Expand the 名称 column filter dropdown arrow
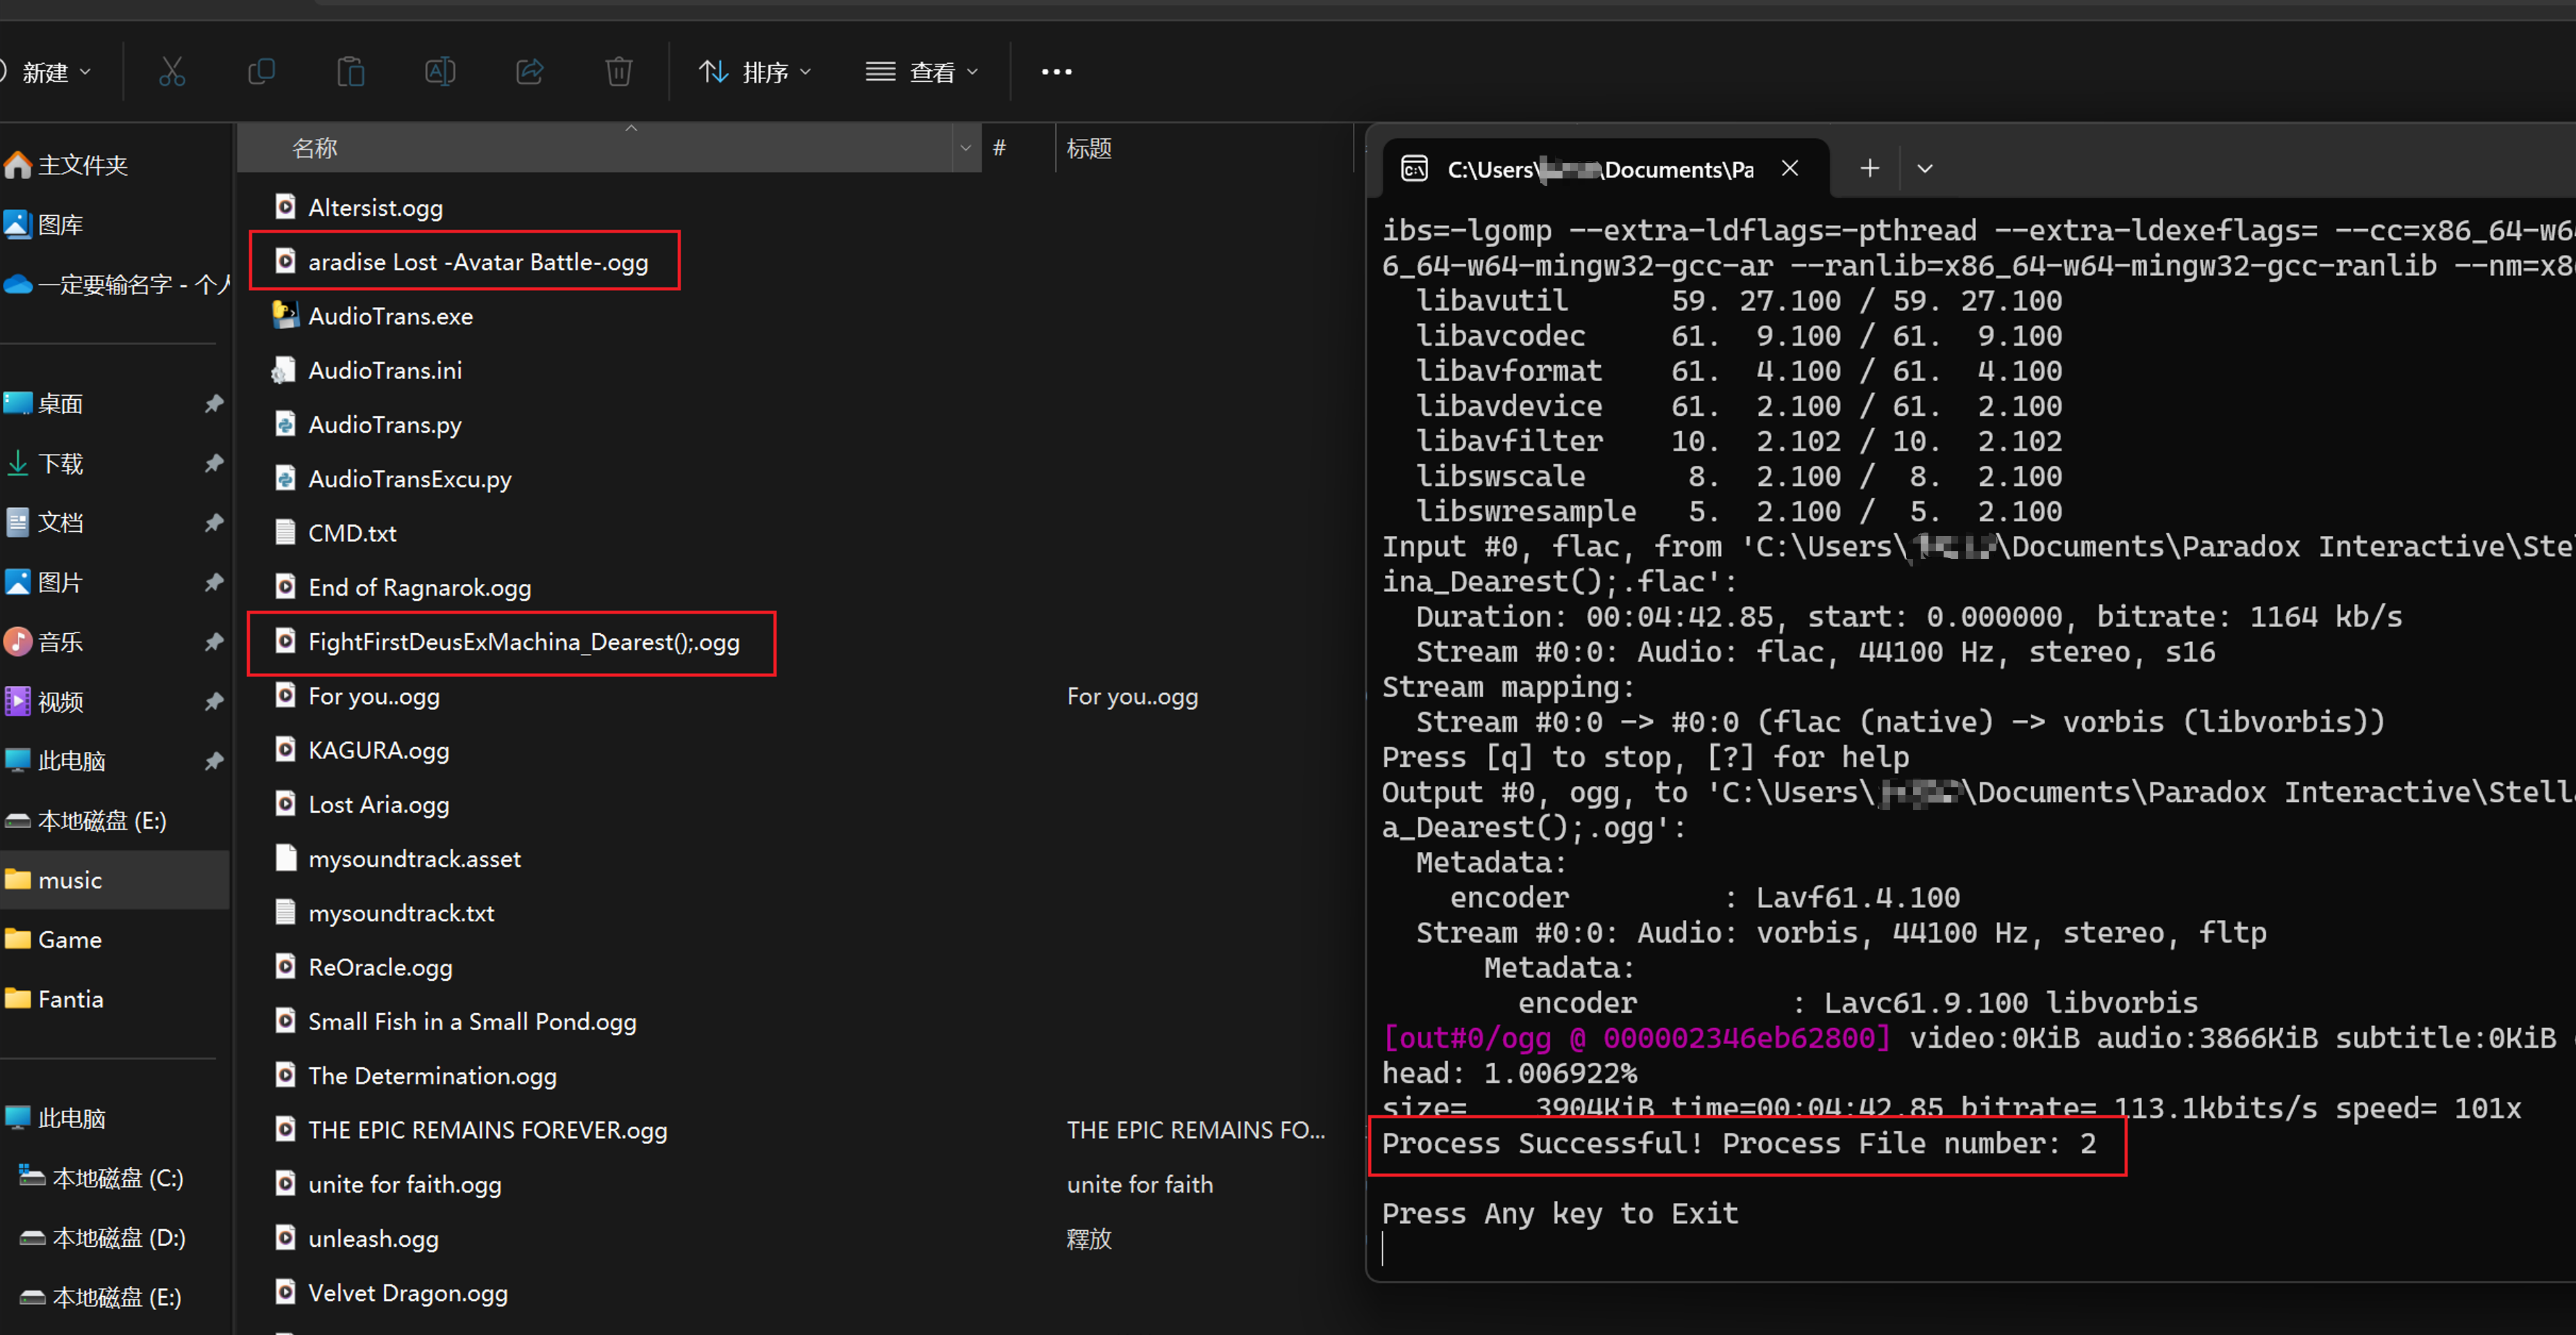The height and width of the screenshot is (1335, 2576). click(965, 148)
